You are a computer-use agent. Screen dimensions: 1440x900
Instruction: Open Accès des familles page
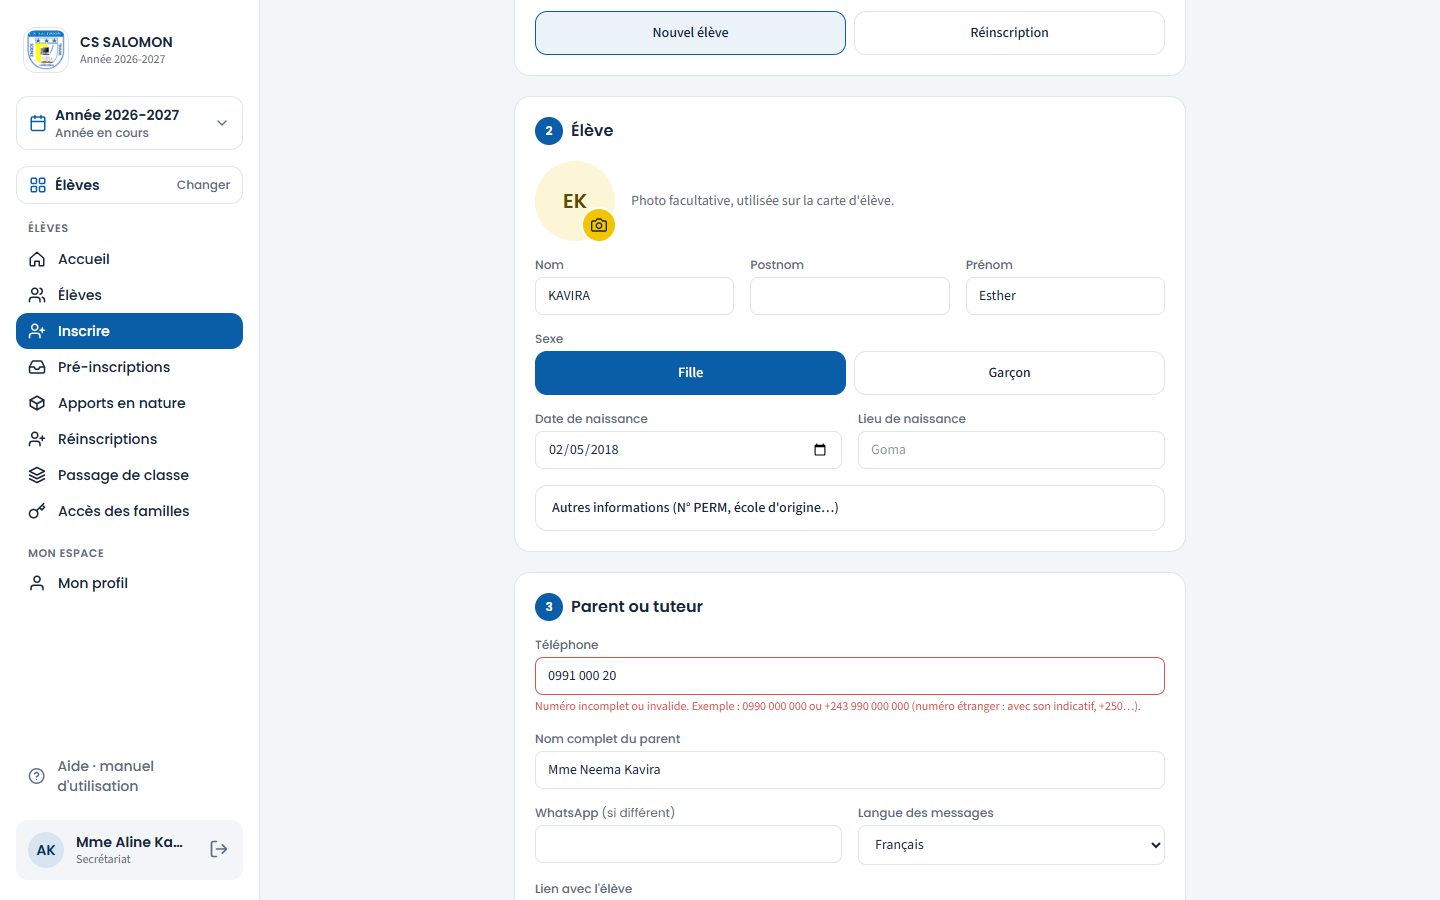click(x=129, y=511)
